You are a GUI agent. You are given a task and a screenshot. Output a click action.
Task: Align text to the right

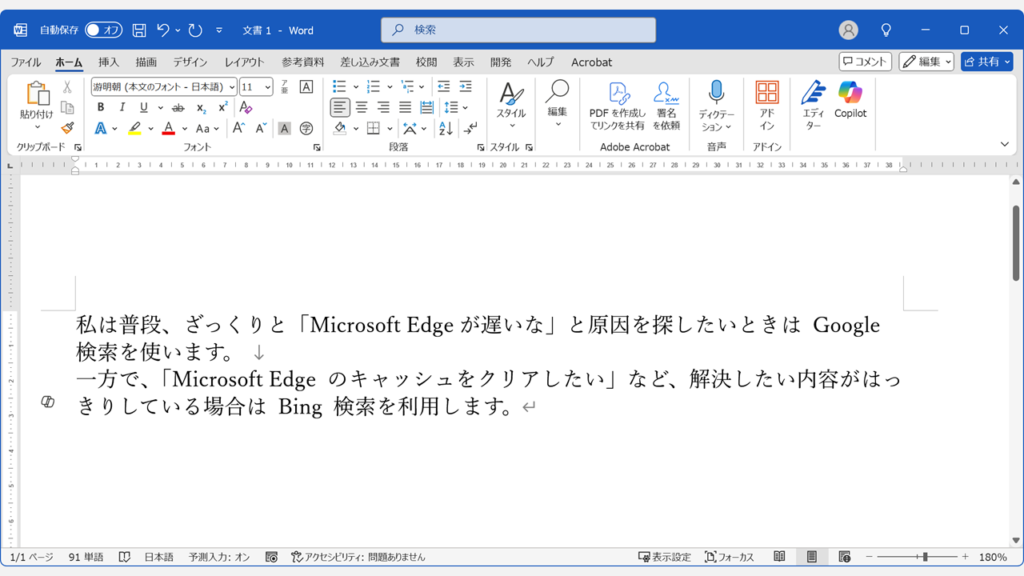pyautogui.click(x=383, y=107)
